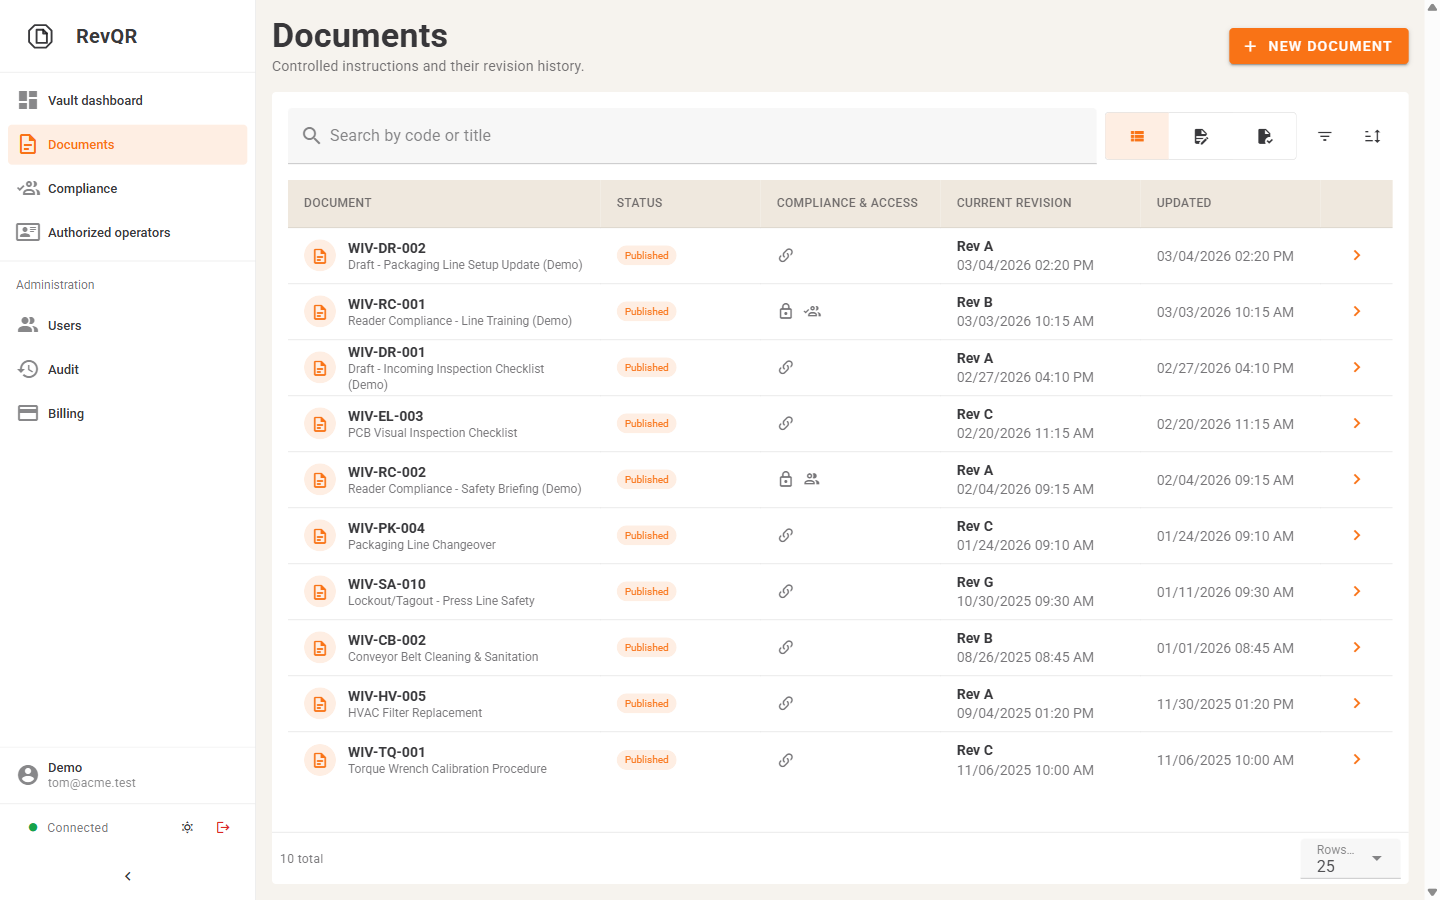The width and height of the screenshot is (1440, 900).
Task: Open the WIV-SA-010 Lockout/Tagout document
Action: coord(441,592)
